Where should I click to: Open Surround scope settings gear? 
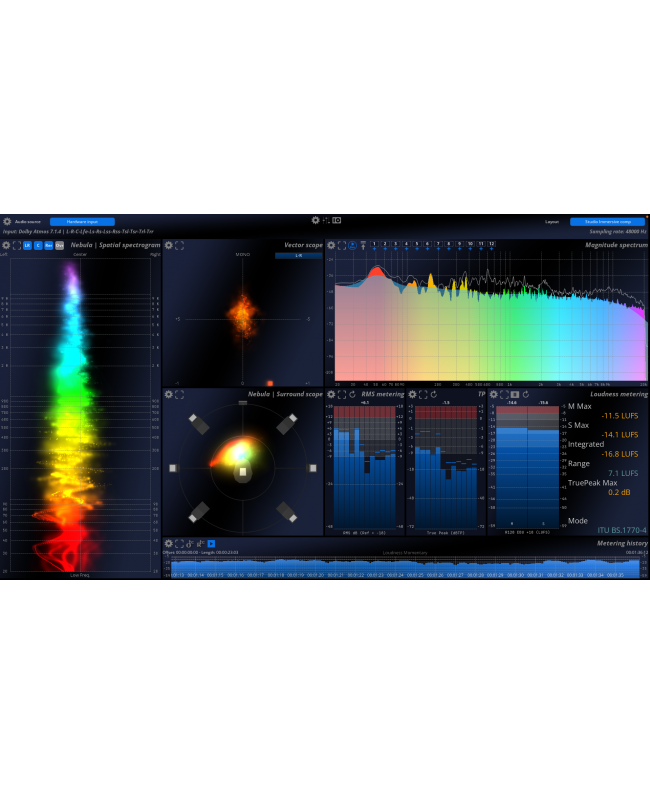click(x=169, y=394)
